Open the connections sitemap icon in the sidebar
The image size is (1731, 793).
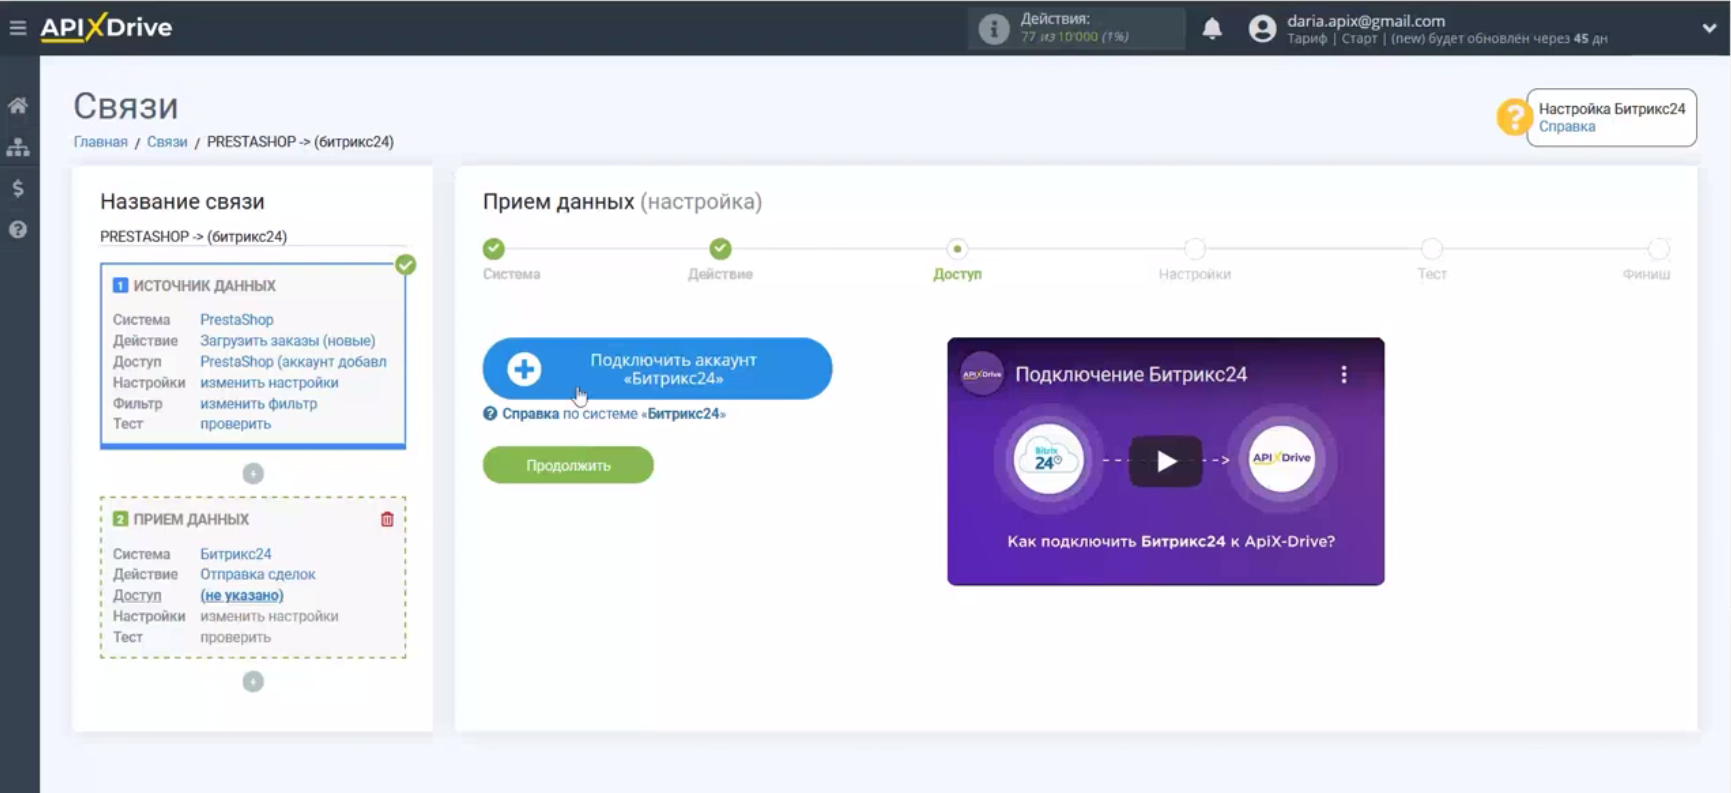pos(18,147)
